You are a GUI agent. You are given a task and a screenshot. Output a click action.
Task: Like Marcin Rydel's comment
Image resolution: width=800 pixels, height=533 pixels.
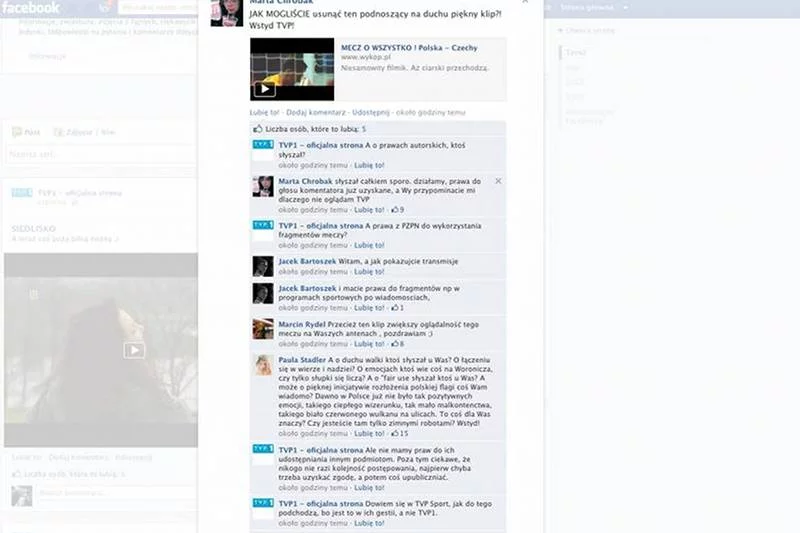(369, 344)
